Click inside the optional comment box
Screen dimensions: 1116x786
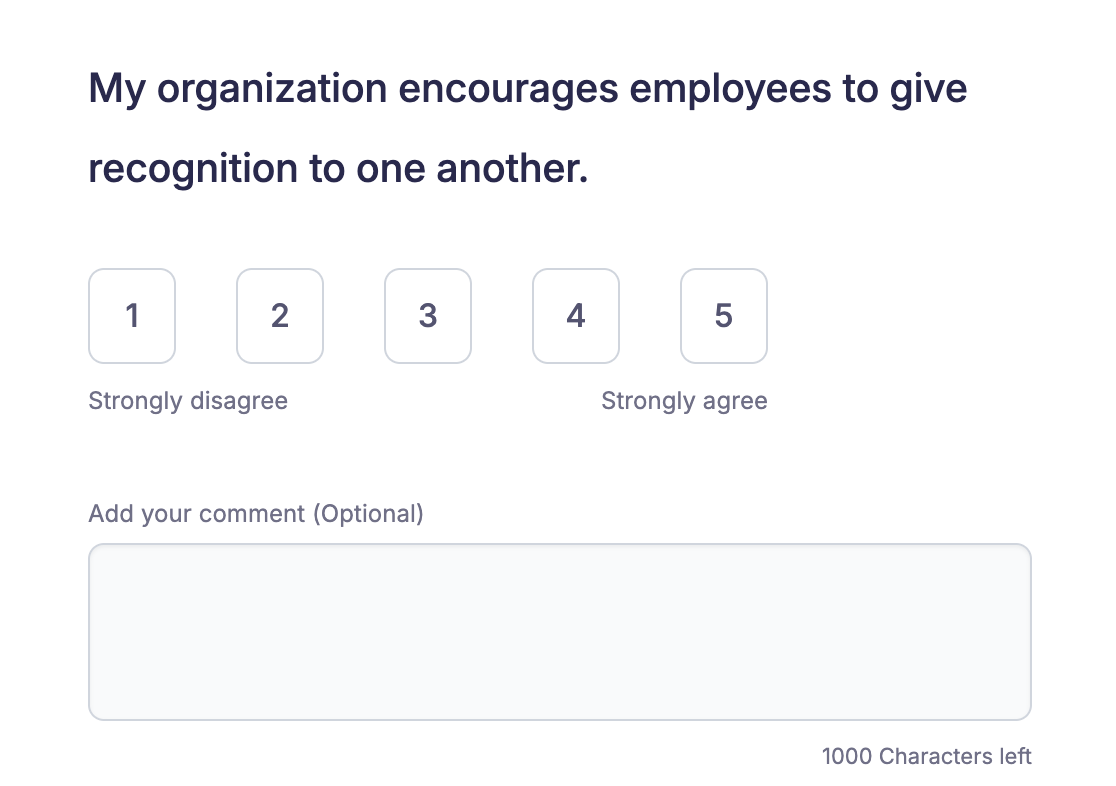pos(559,631)
